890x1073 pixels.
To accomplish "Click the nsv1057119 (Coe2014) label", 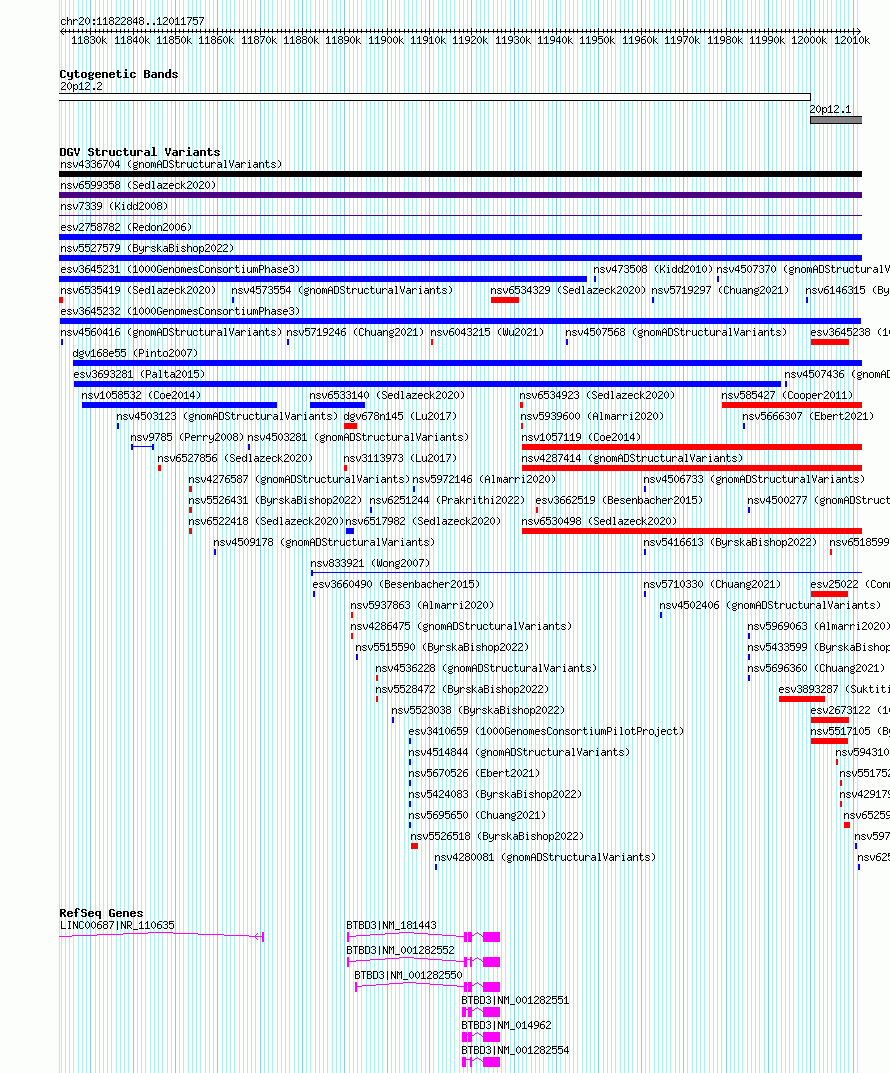I will tap(581, 437).
